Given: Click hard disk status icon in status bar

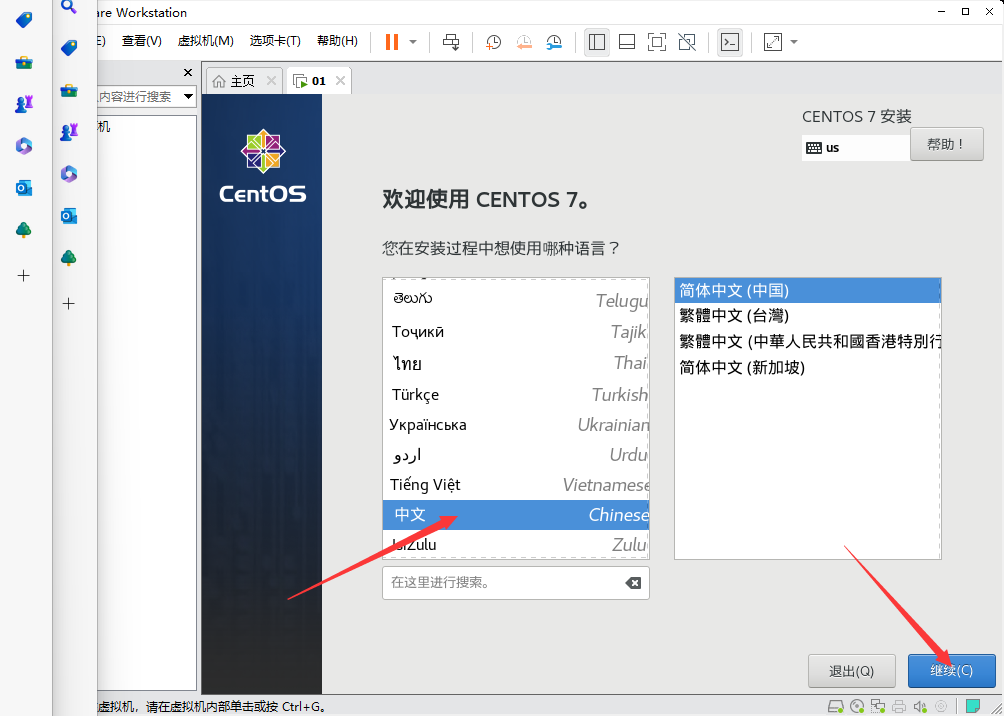Looking at the screenshot, I should (836, 706).
